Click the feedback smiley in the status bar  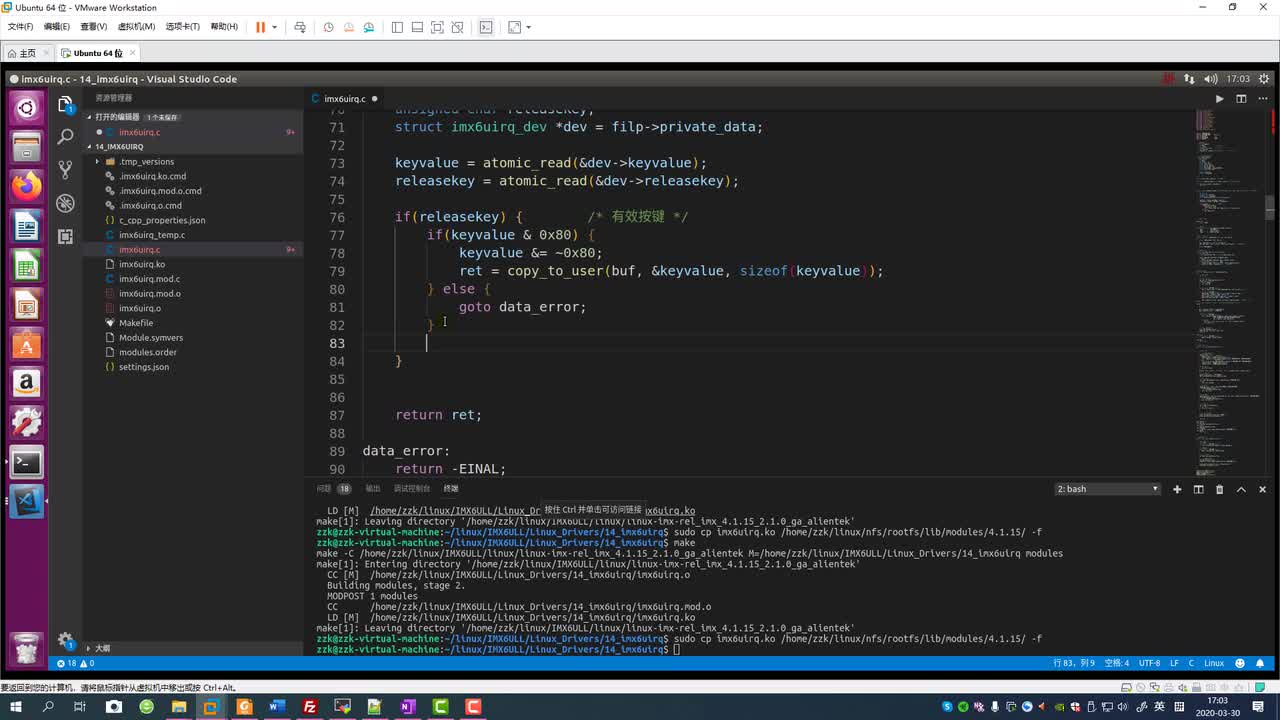click(1241, 663)
